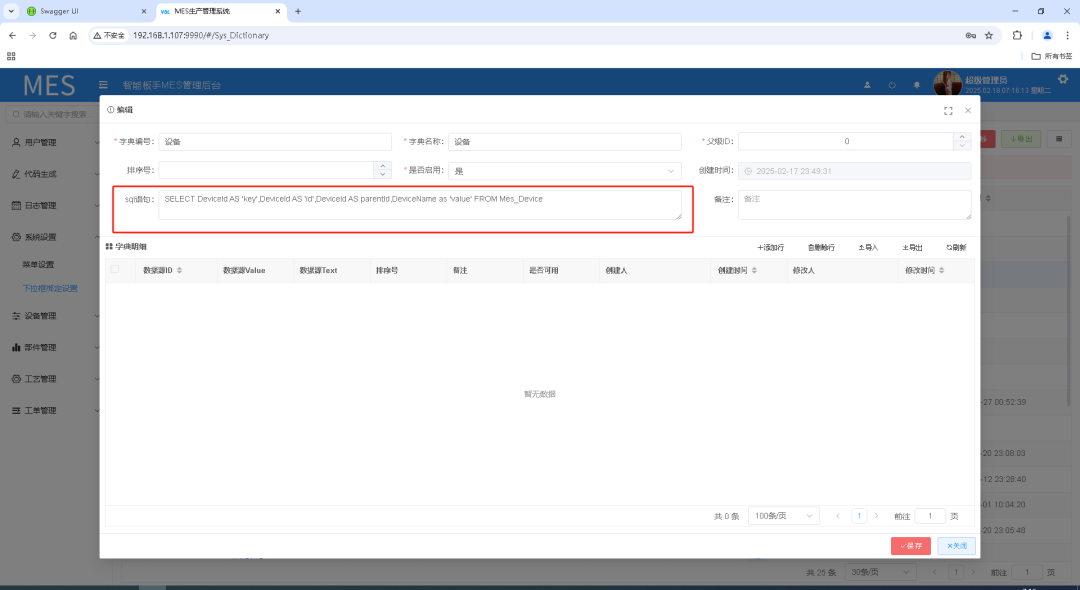Open the 设备管理 sidebar menu item
1080x590 pixels.
point(40,315)
